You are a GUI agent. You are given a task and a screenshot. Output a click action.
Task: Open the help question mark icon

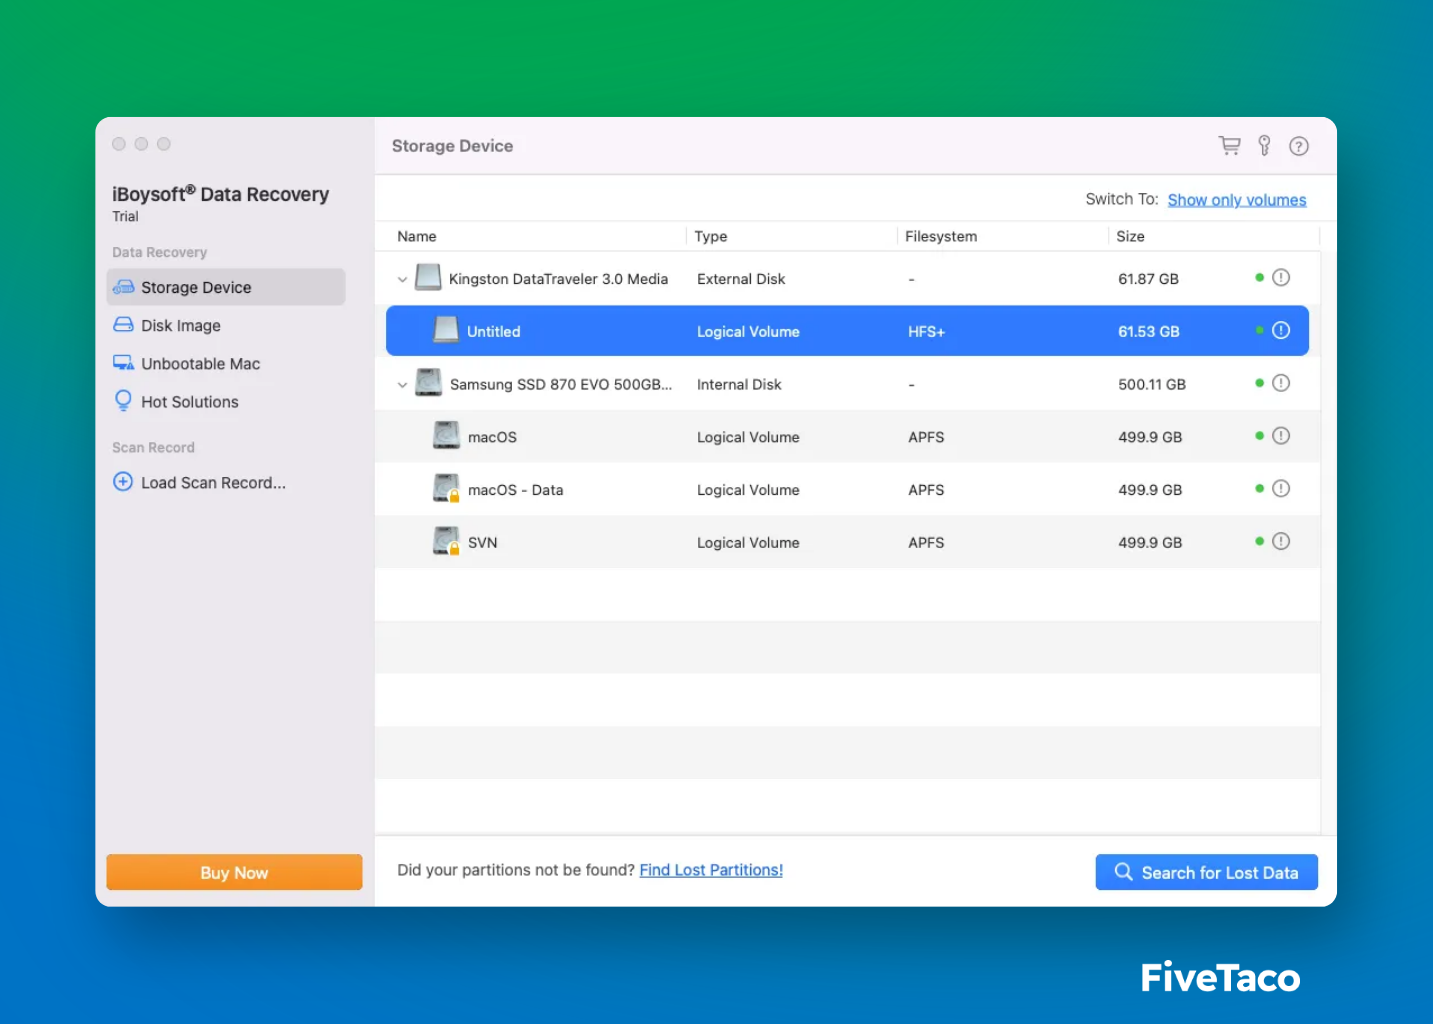1299,146
